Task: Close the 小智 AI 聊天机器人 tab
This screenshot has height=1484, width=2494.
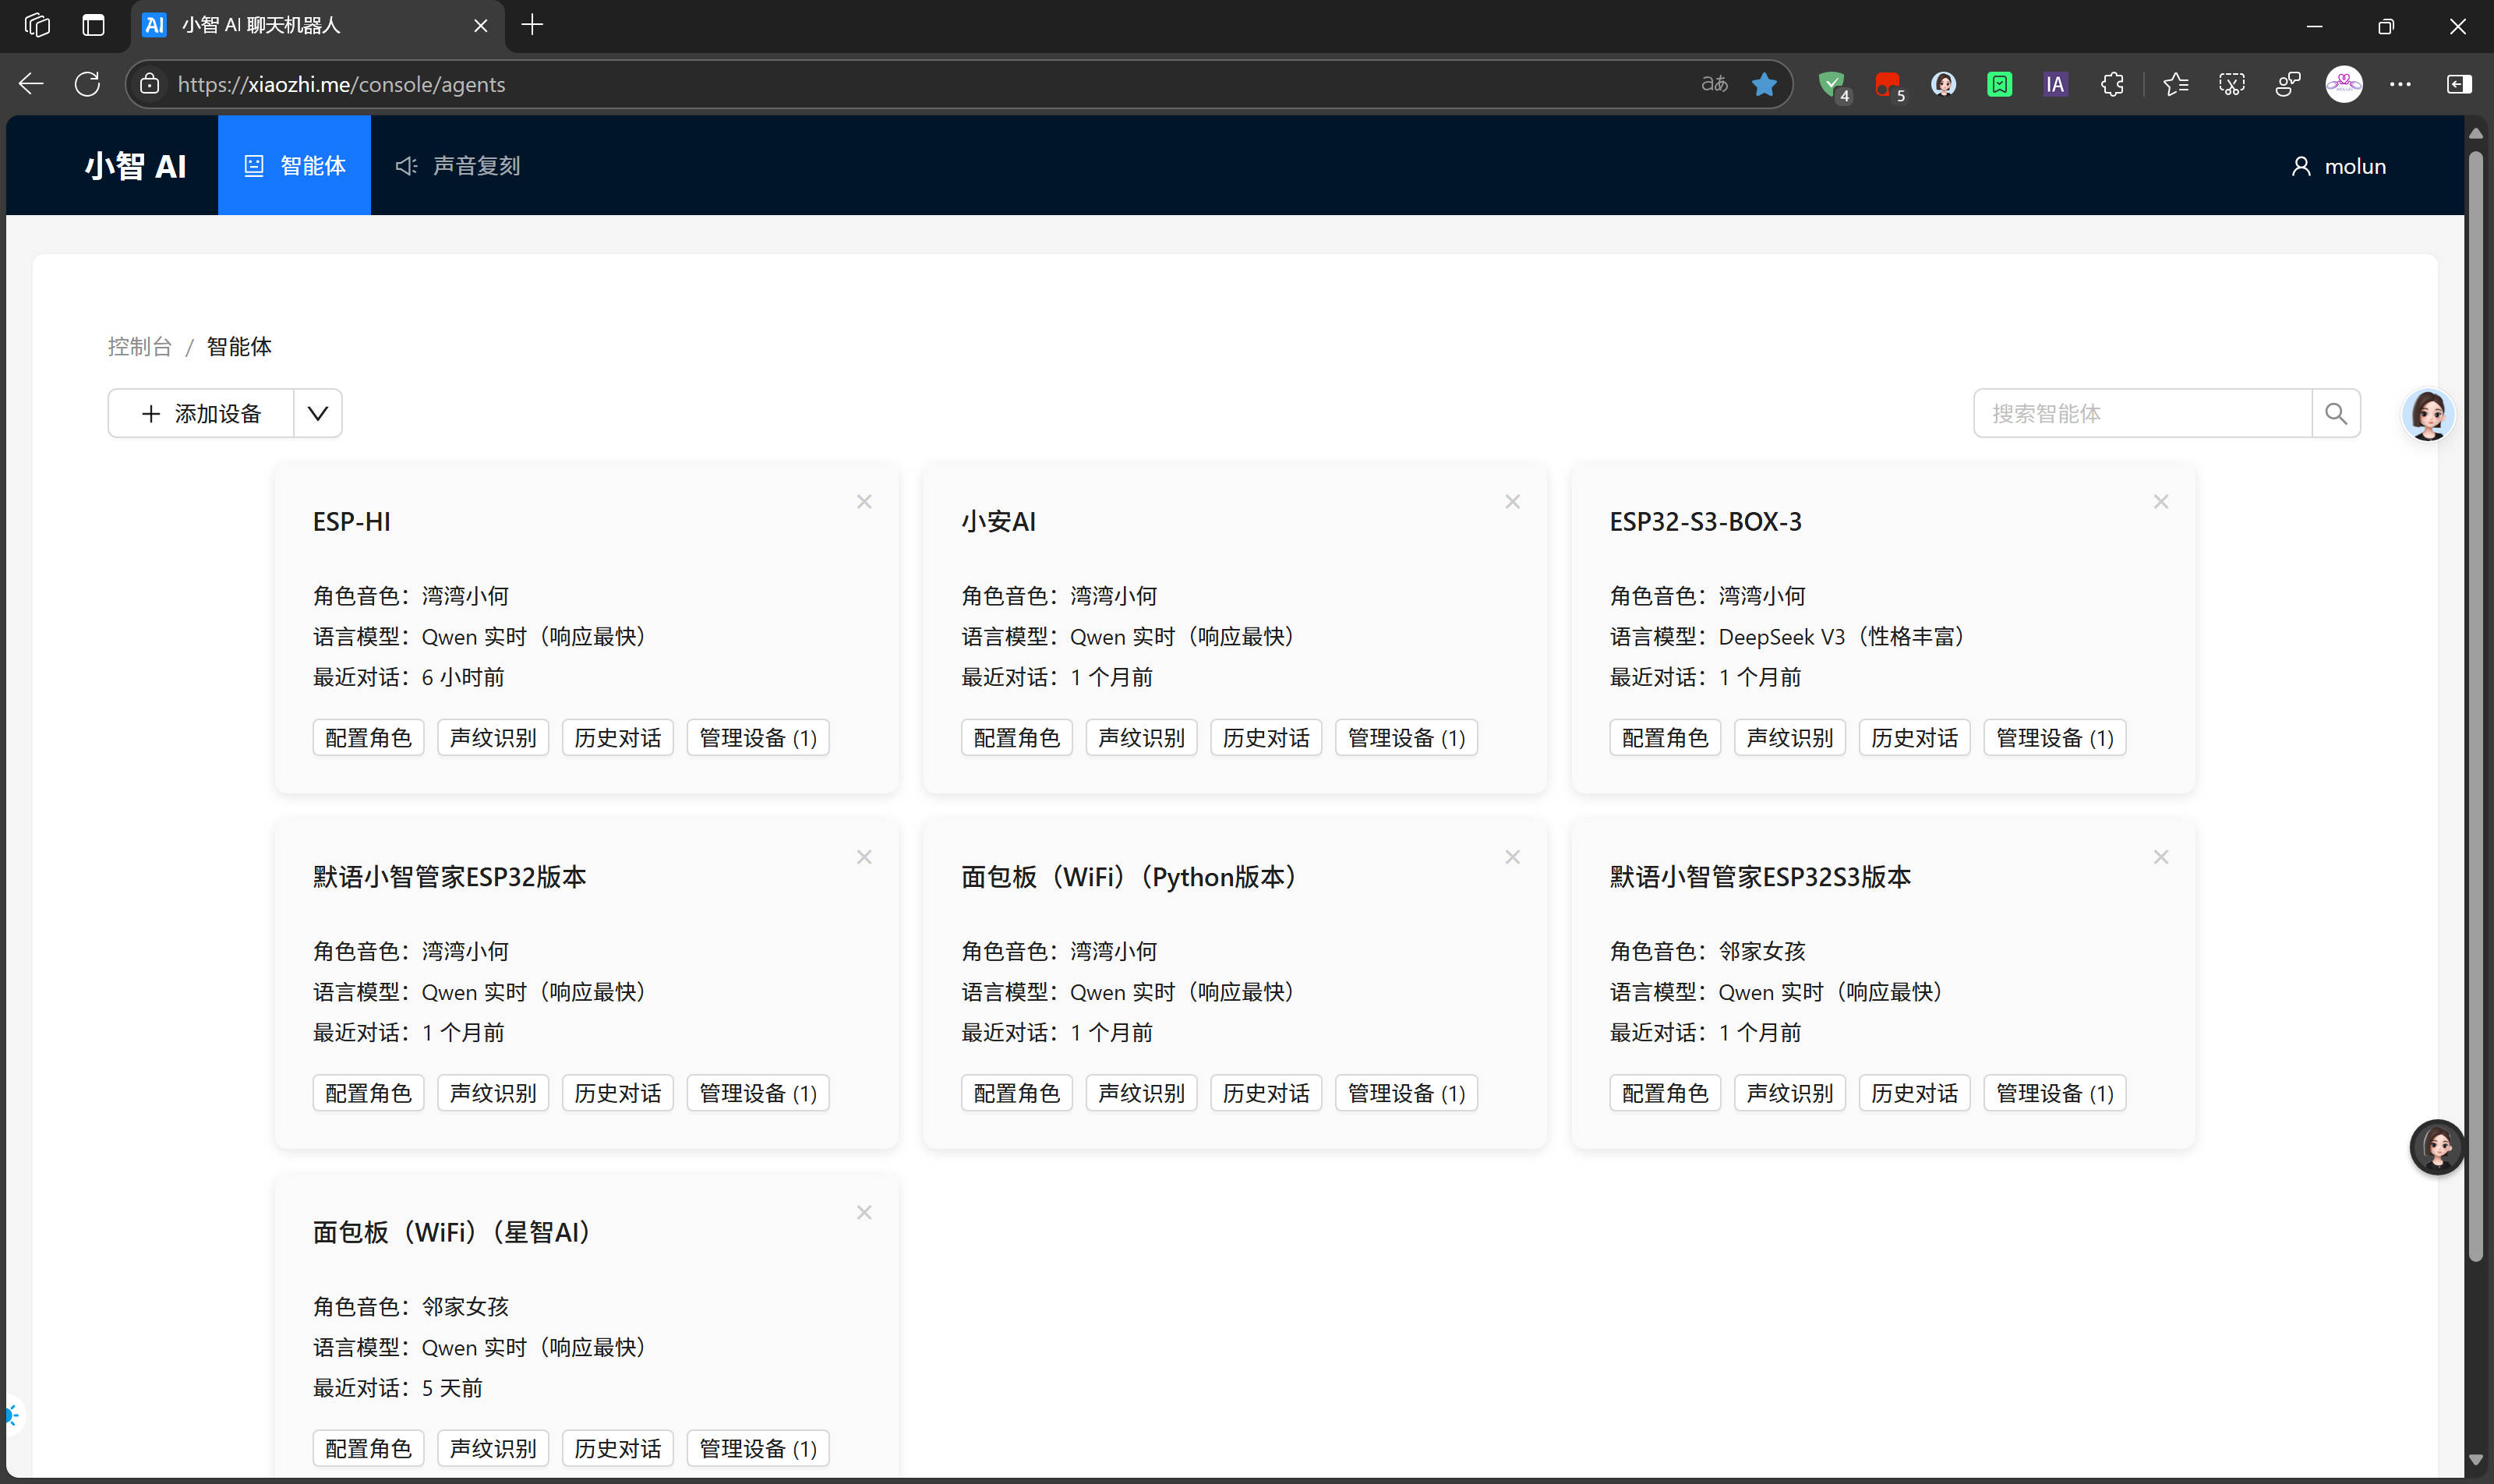Action: point(481,25)
